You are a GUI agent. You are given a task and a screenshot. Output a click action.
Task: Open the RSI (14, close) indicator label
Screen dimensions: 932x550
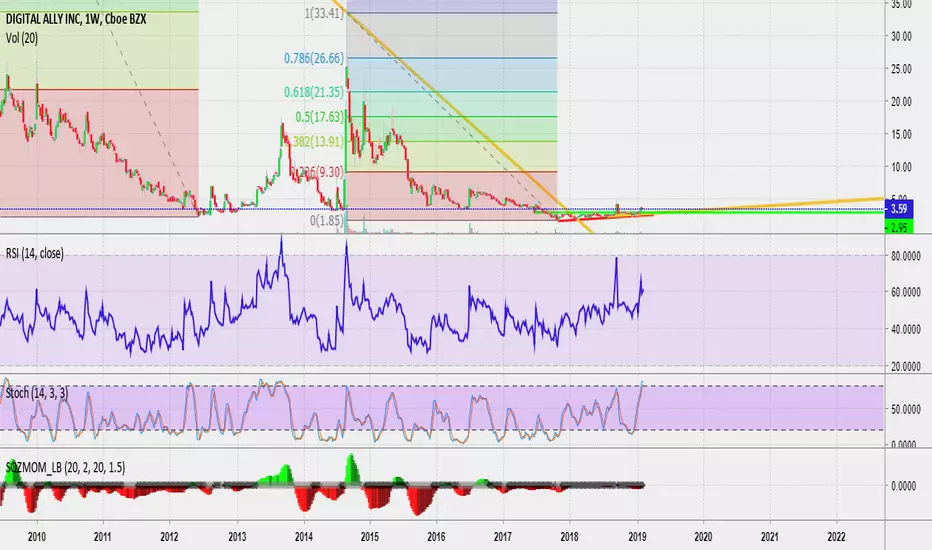coord(34,253)
